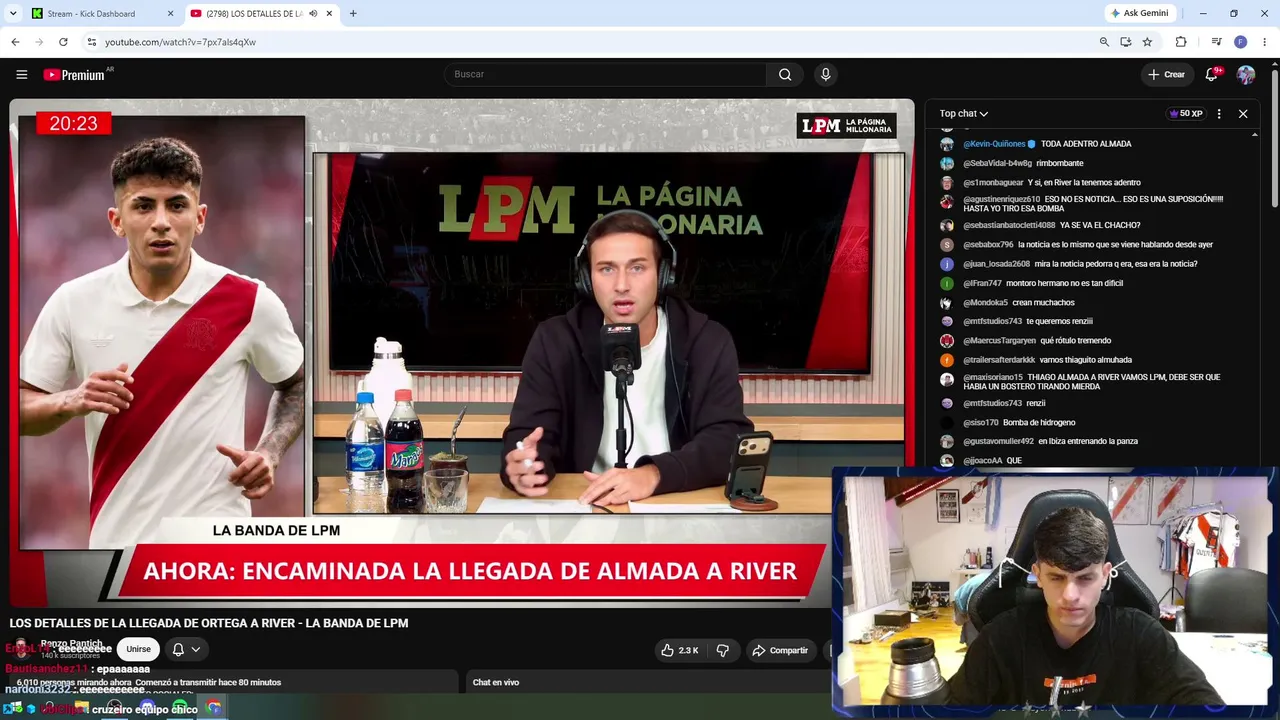Image resolution: width=1280 pixels, height=720 pixels.
Task: Select chat message 'qué rótulo tremendo'
Action: [1075, 341]
